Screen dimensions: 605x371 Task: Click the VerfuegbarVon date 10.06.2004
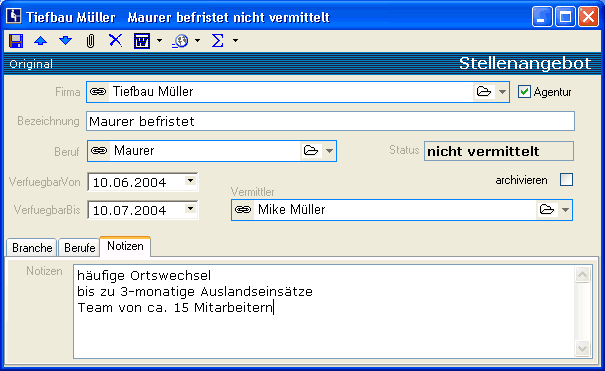(x=130, y=182)
